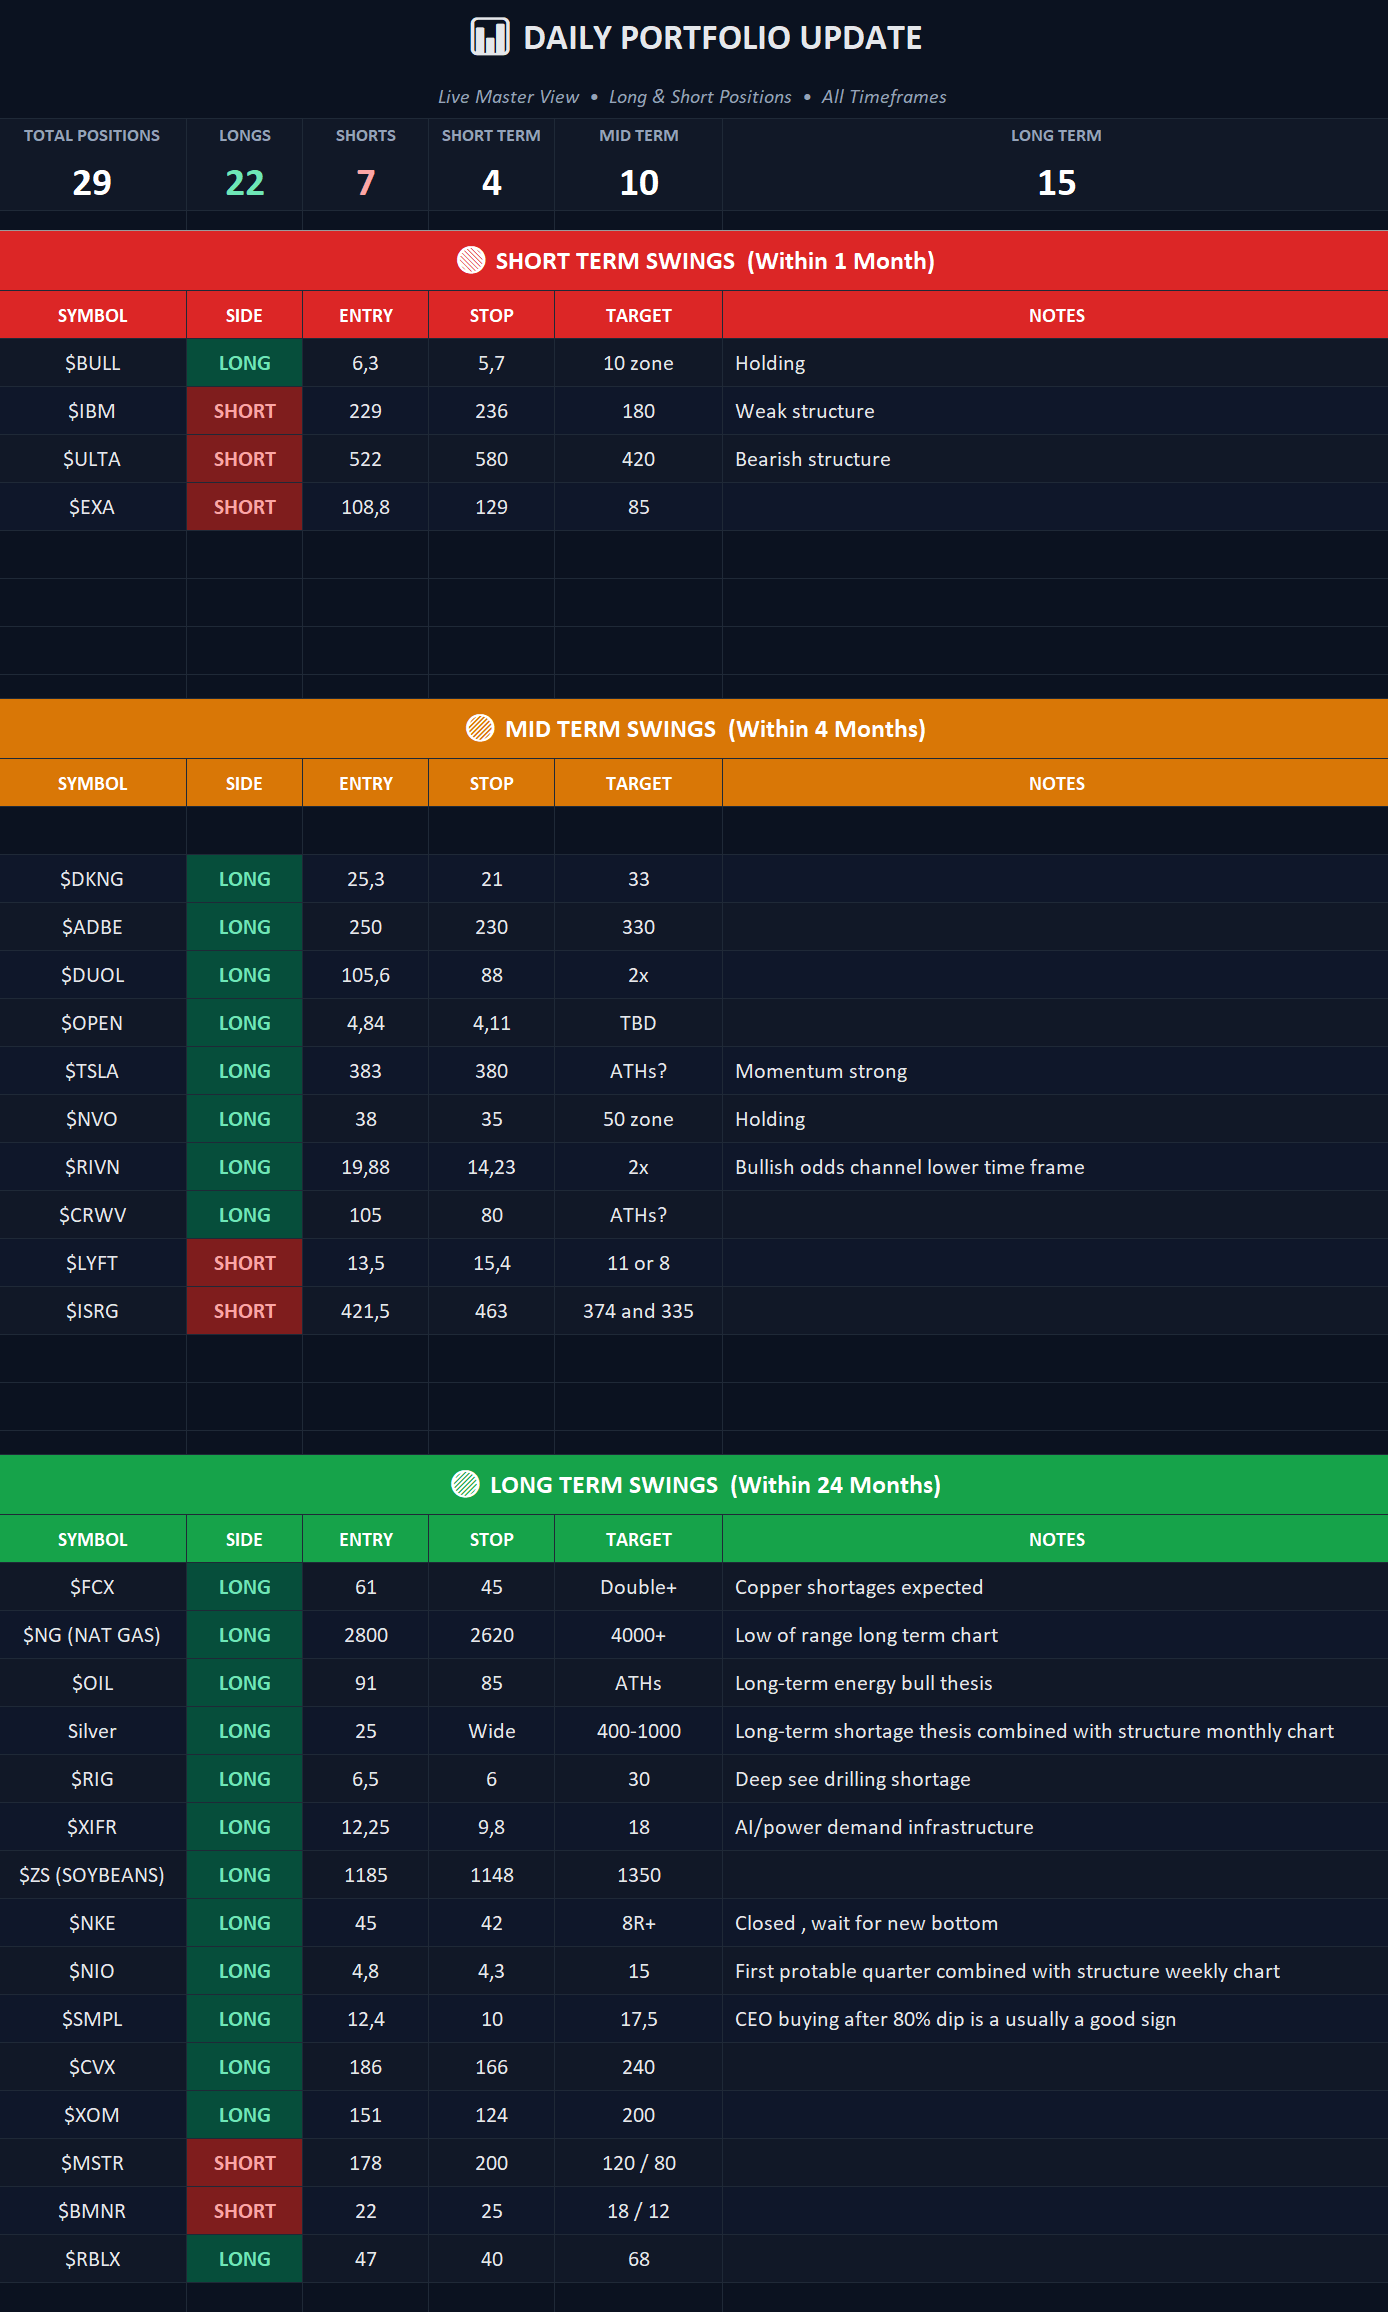Click the $DKNG symbol cell

coord(93,879)
